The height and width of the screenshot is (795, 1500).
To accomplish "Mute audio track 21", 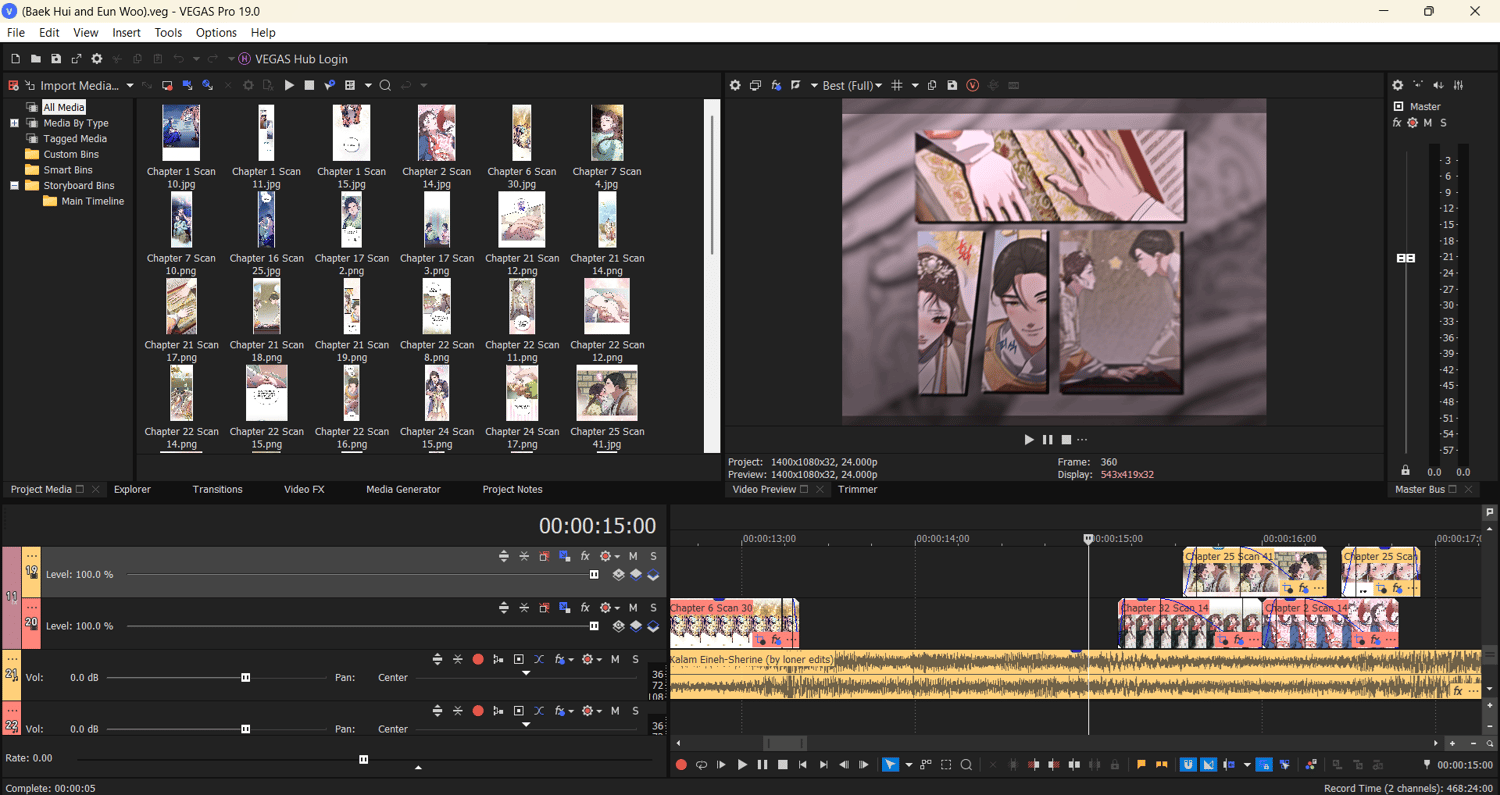I will (x=615, y=659).
